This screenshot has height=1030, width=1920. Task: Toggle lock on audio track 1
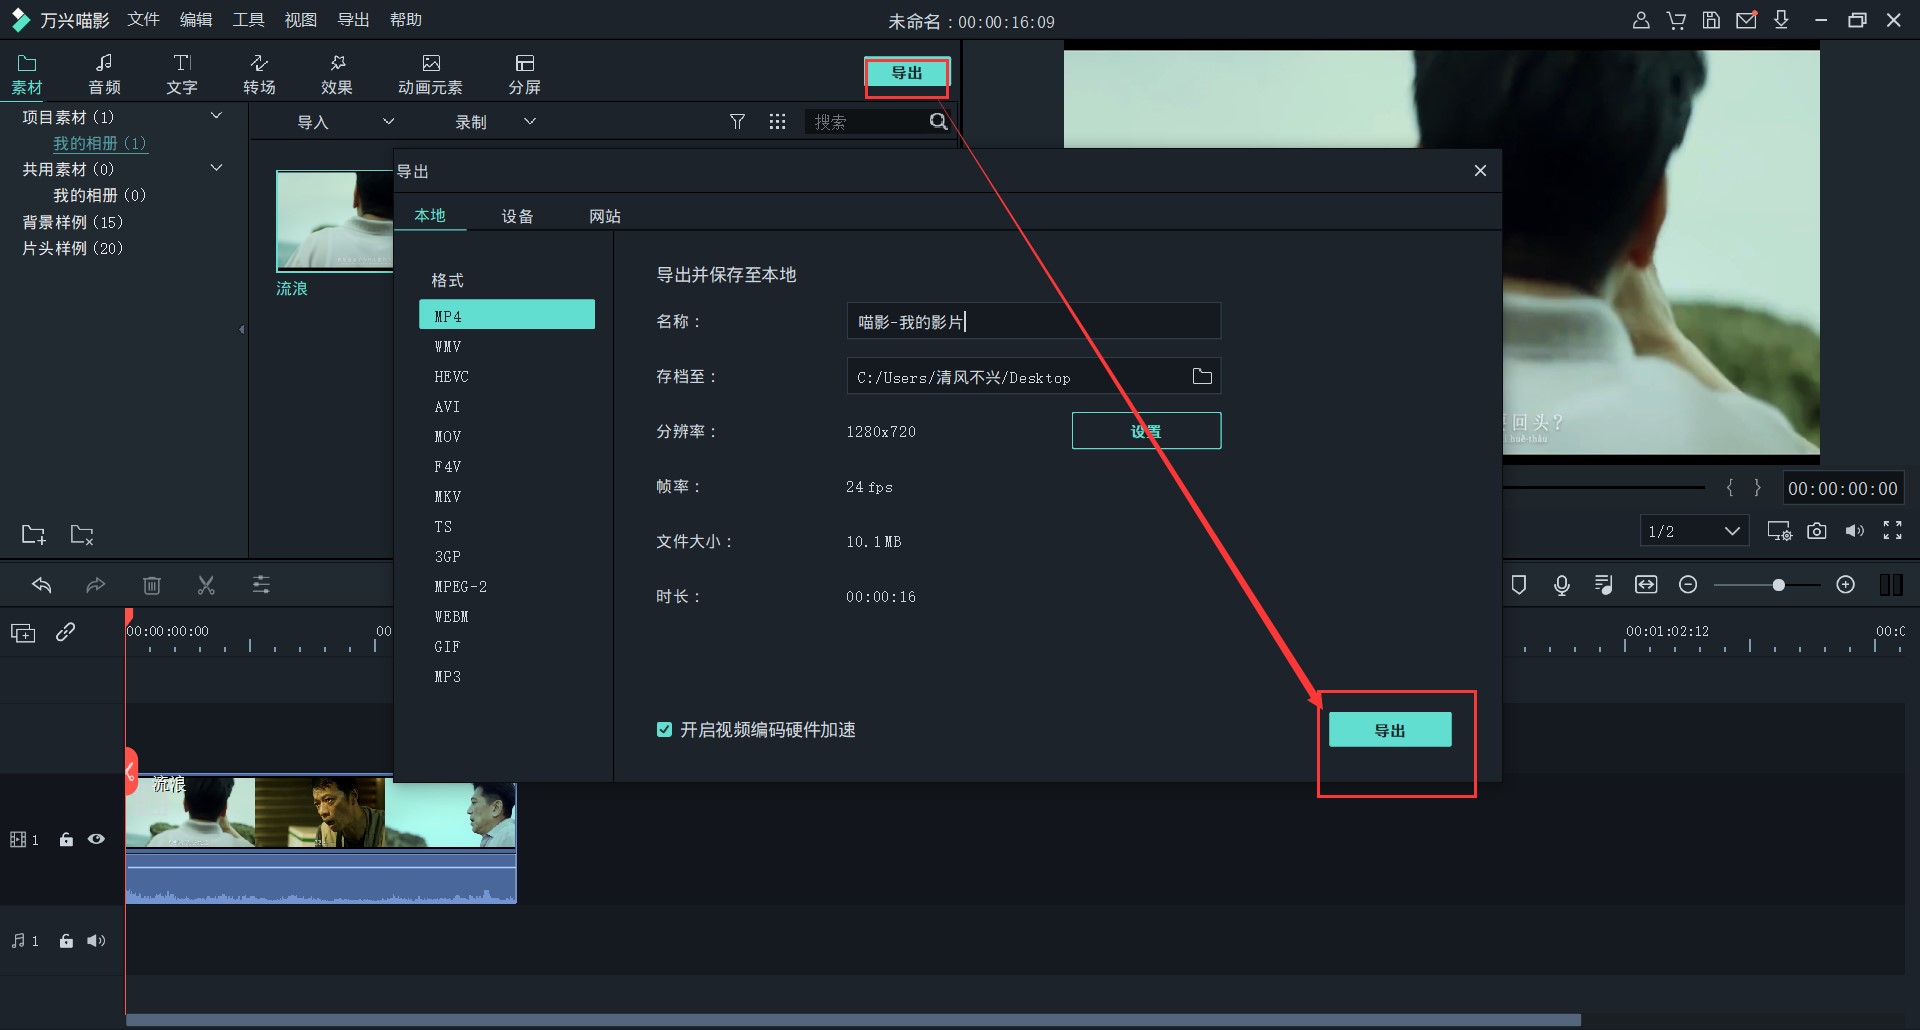(x=66, y=941)
